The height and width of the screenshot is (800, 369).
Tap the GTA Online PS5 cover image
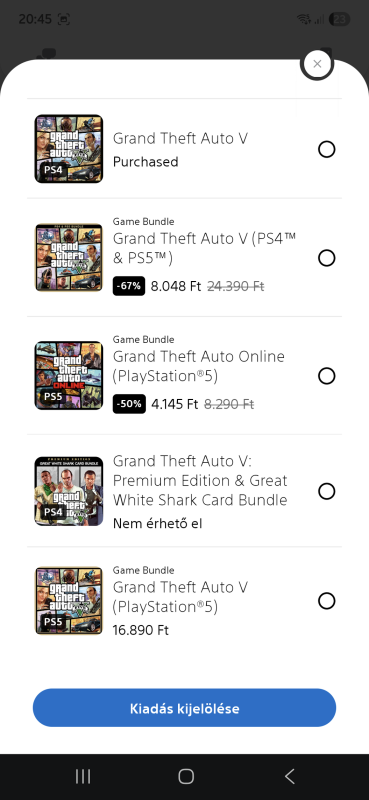pyautogui.click(x=69, y=376)
